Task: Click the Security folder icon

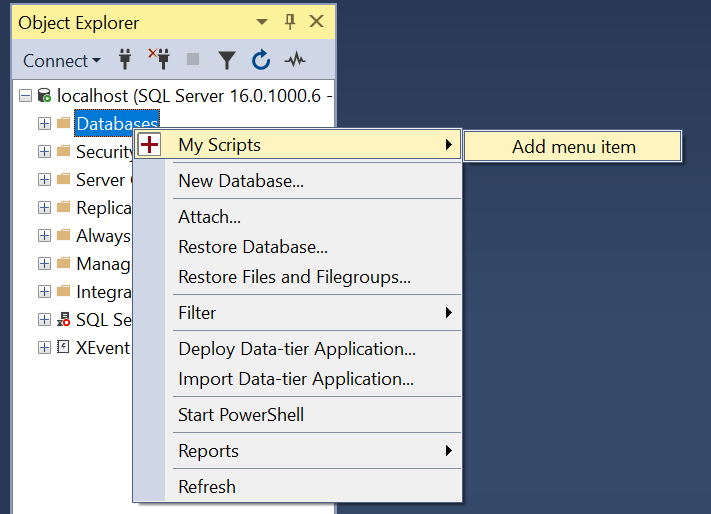Action: (x=63, y=151)
